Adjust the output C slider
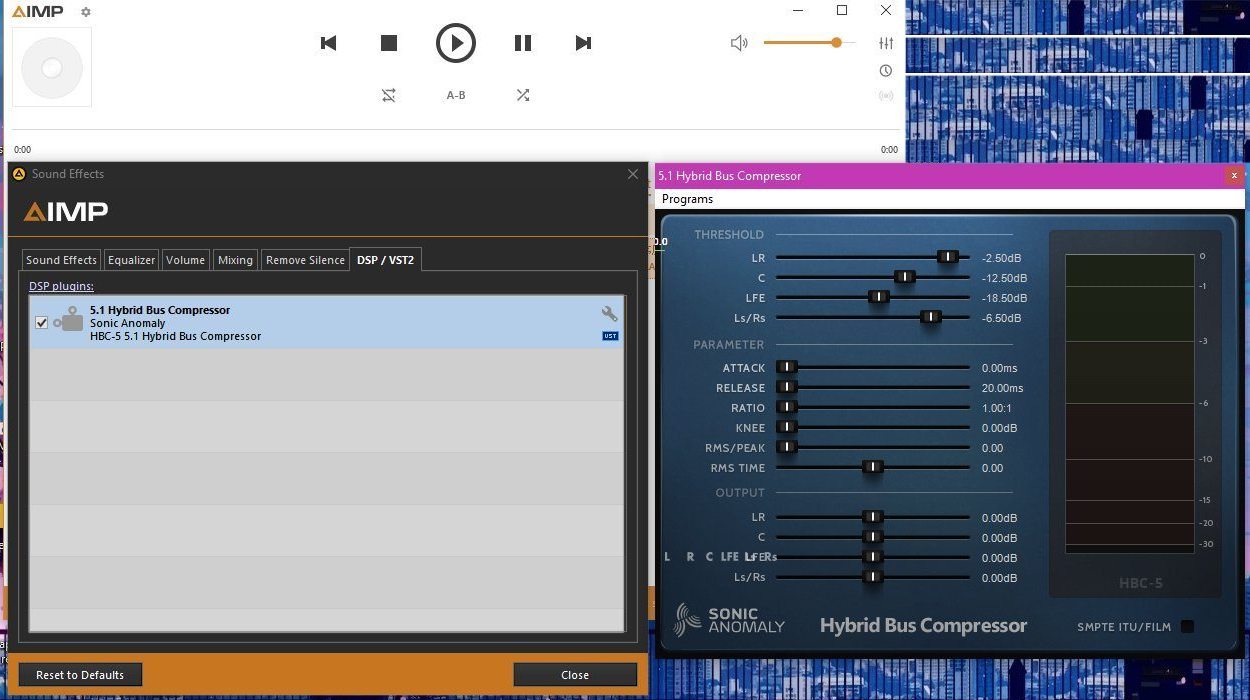This screenshot has height=700, width=1250. tap(873, 538)
